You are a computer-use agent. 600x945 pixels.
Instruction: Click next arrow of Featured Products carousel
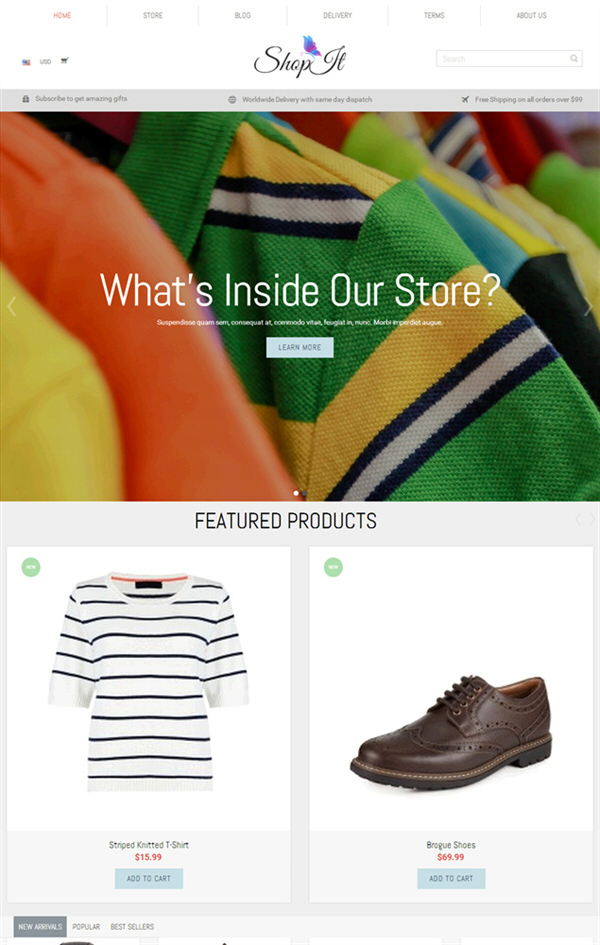pyautogui.click(x=593, y=519)
